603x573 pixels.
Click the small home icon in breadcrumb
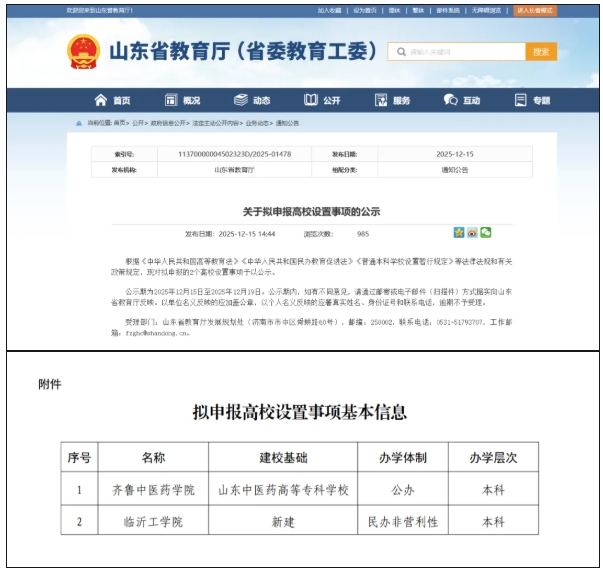tap(79, 123)
